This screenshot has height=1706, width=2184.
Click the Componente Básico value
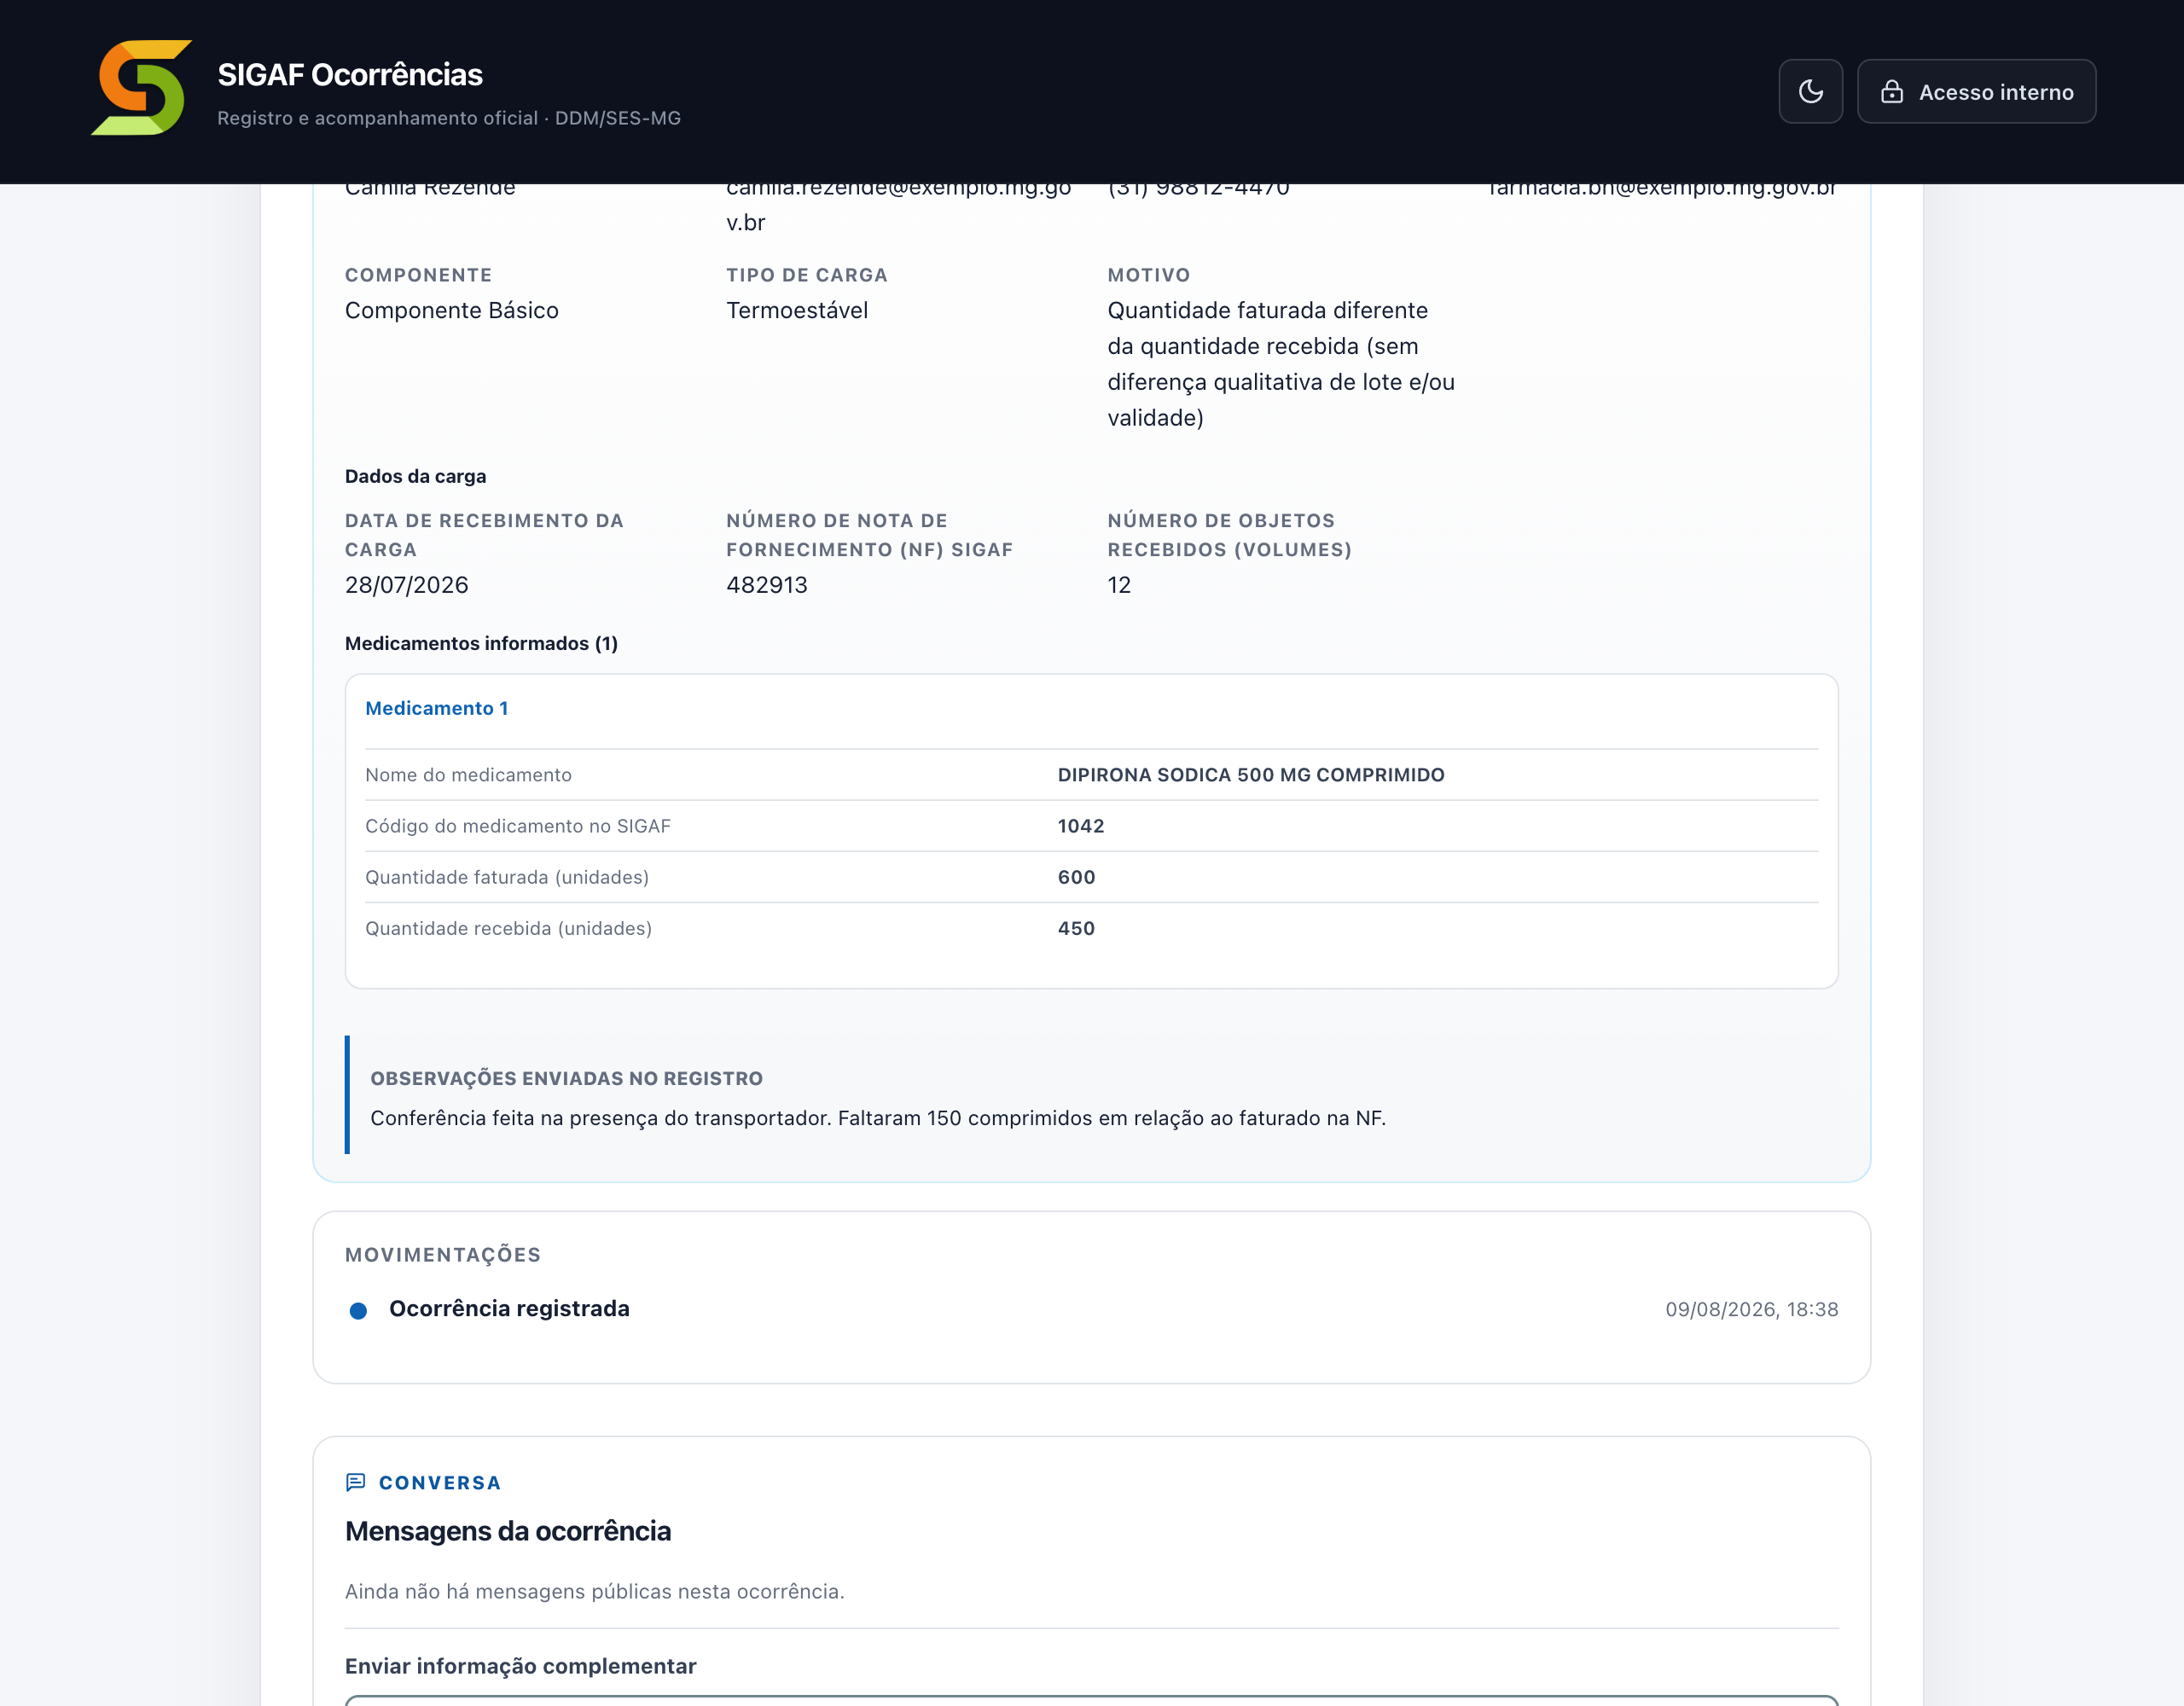[452, 310]
